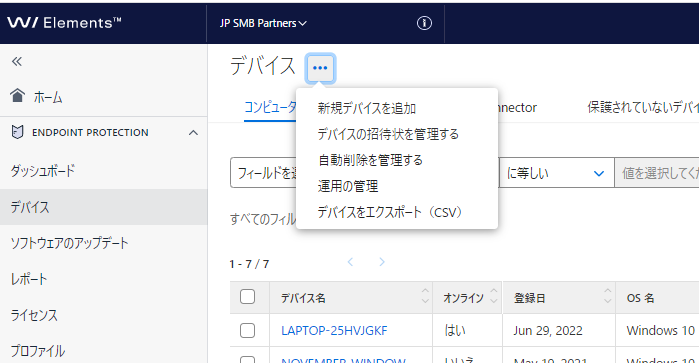This screenshot has height=363, width=699.
Task: Select 自動削除を管理する menu item
Action: click(370, 160)
